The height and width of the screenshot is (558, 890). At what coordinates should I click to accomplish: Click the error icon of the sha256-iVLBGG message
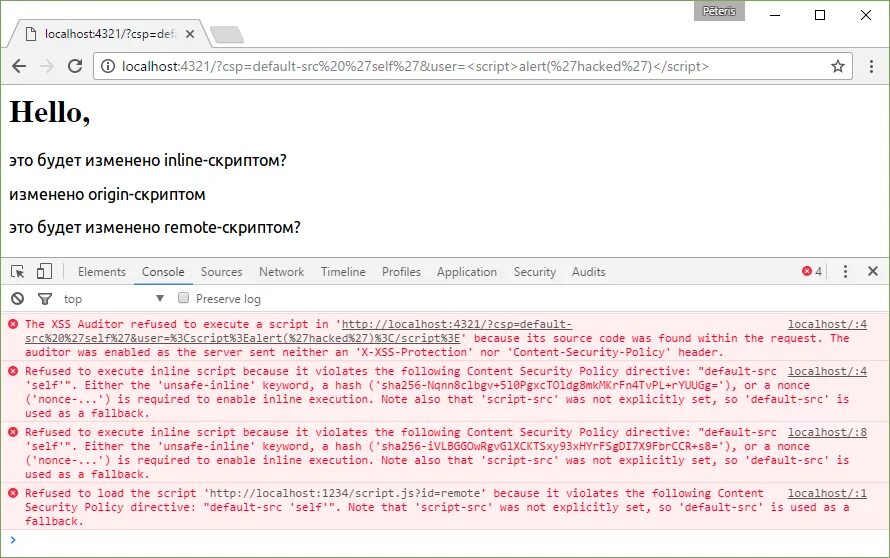(13, 432)
